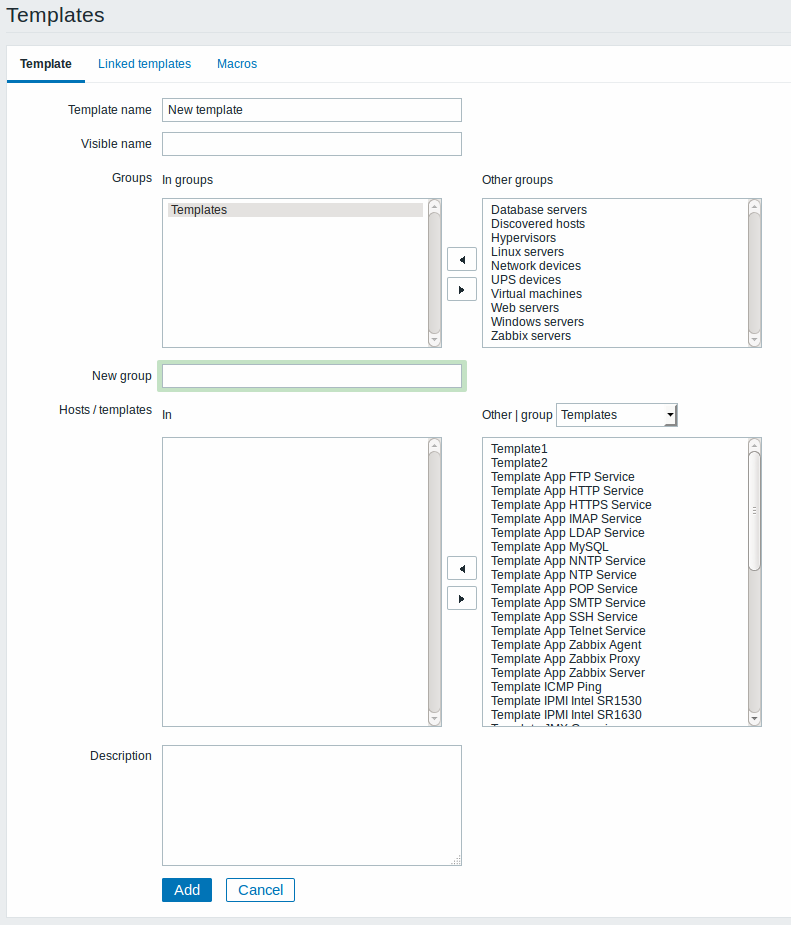Image resolution: width=791 pixels, height=925 pixels.
Task: Select Template App NNTP Service
Action: [568, 561]
